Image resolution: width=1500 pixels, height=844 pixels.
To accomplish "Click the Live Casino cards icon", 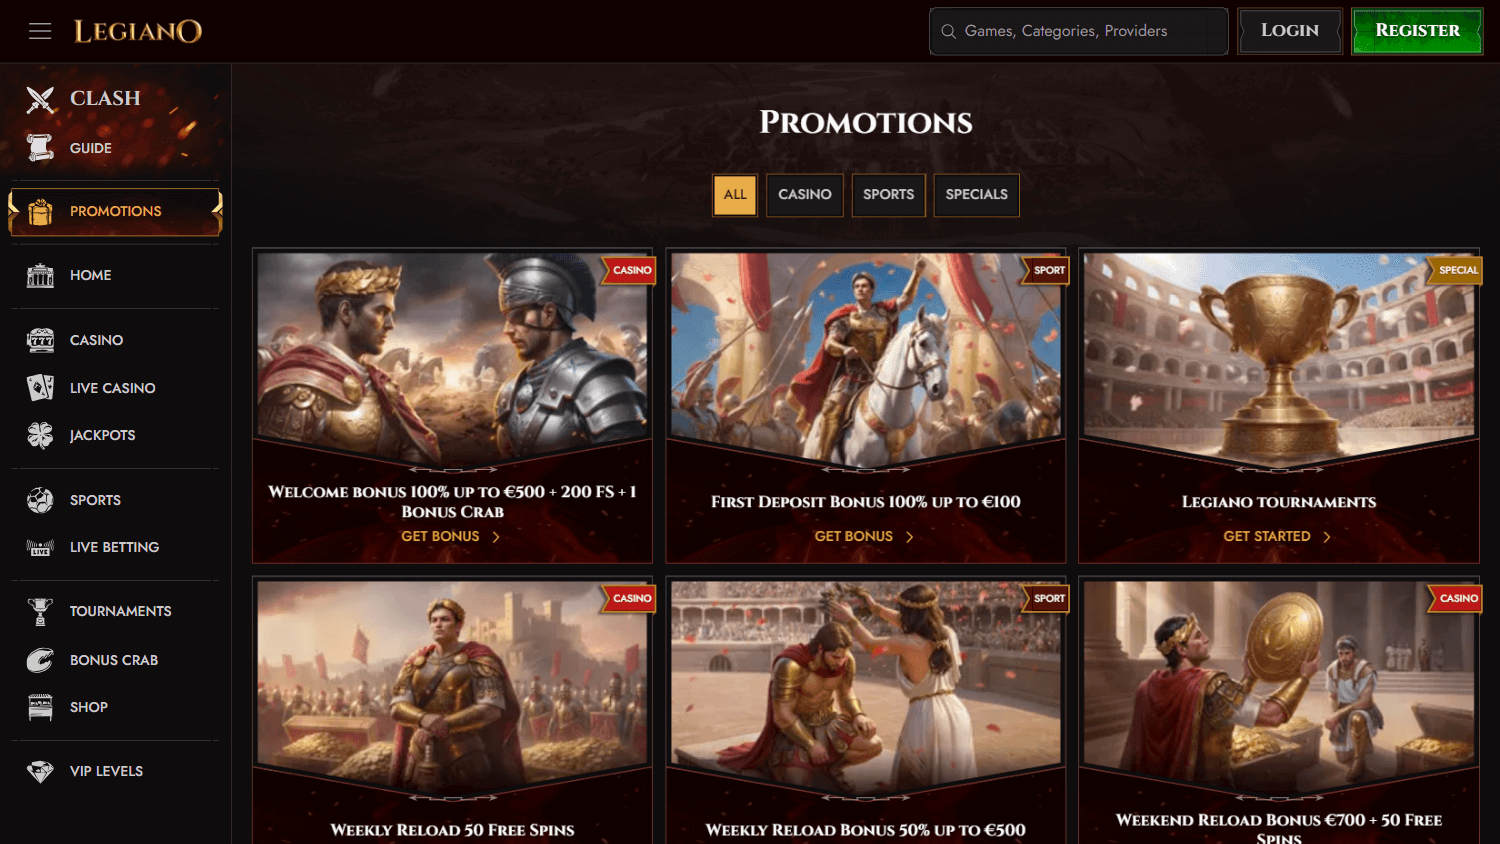I will click(40, 388).
